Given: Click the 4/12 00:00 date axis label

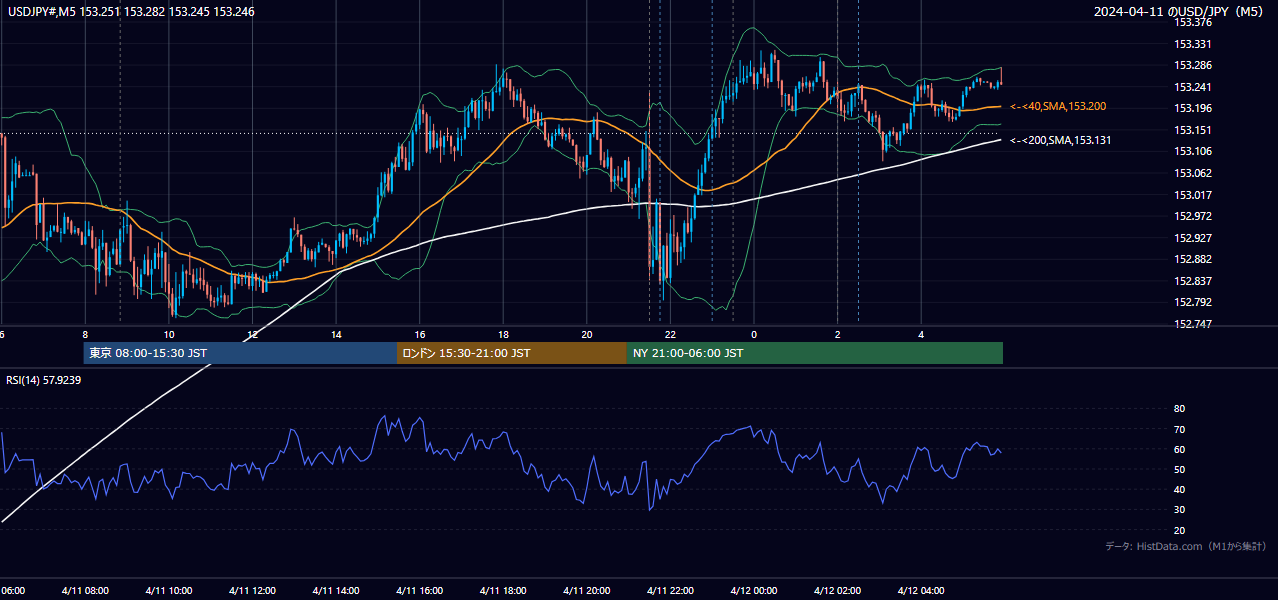Looking at the screenshot, I should 754,591.
